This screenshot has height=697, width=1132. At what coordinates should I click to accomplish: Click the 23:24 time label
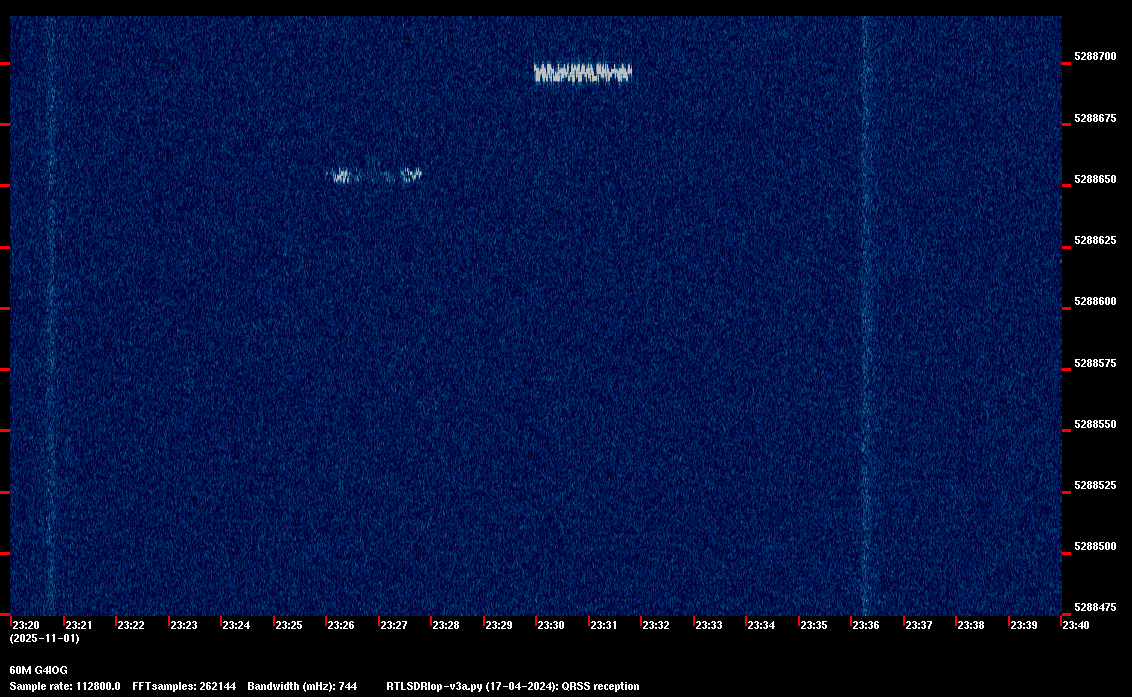pos(236,625)
